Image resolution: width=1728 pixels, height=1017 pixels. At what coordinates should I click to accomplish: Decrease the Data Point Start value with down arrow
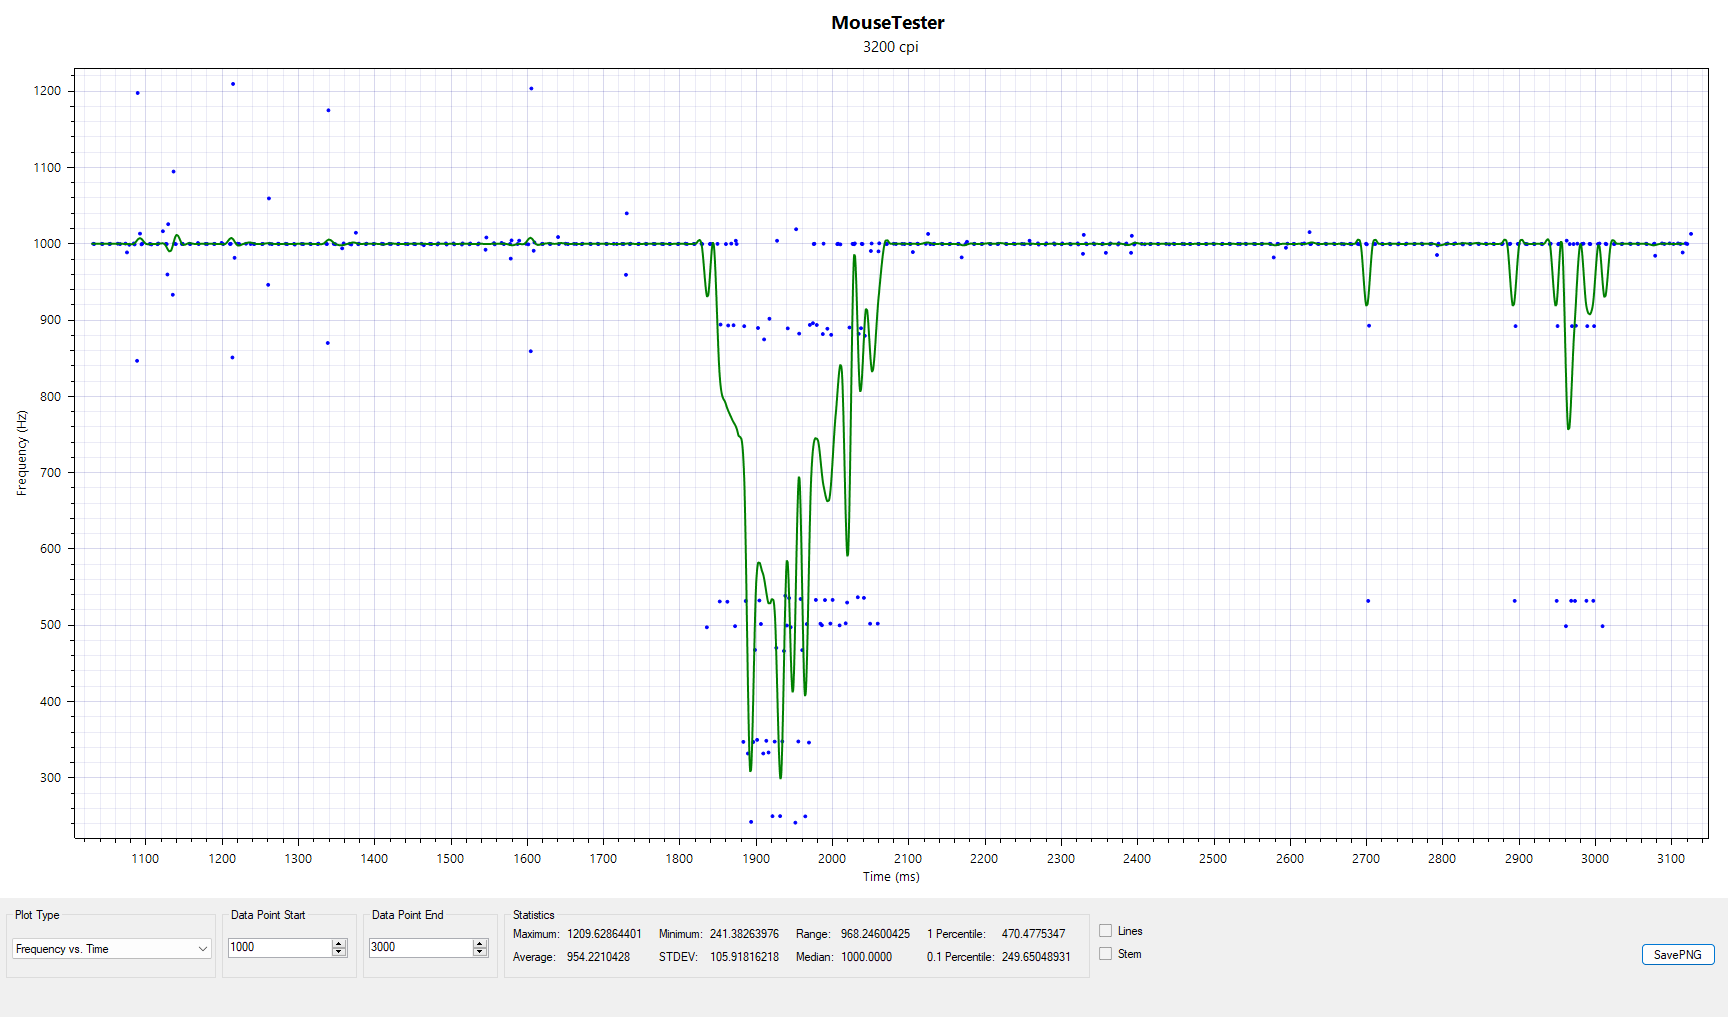coord(339,952)
